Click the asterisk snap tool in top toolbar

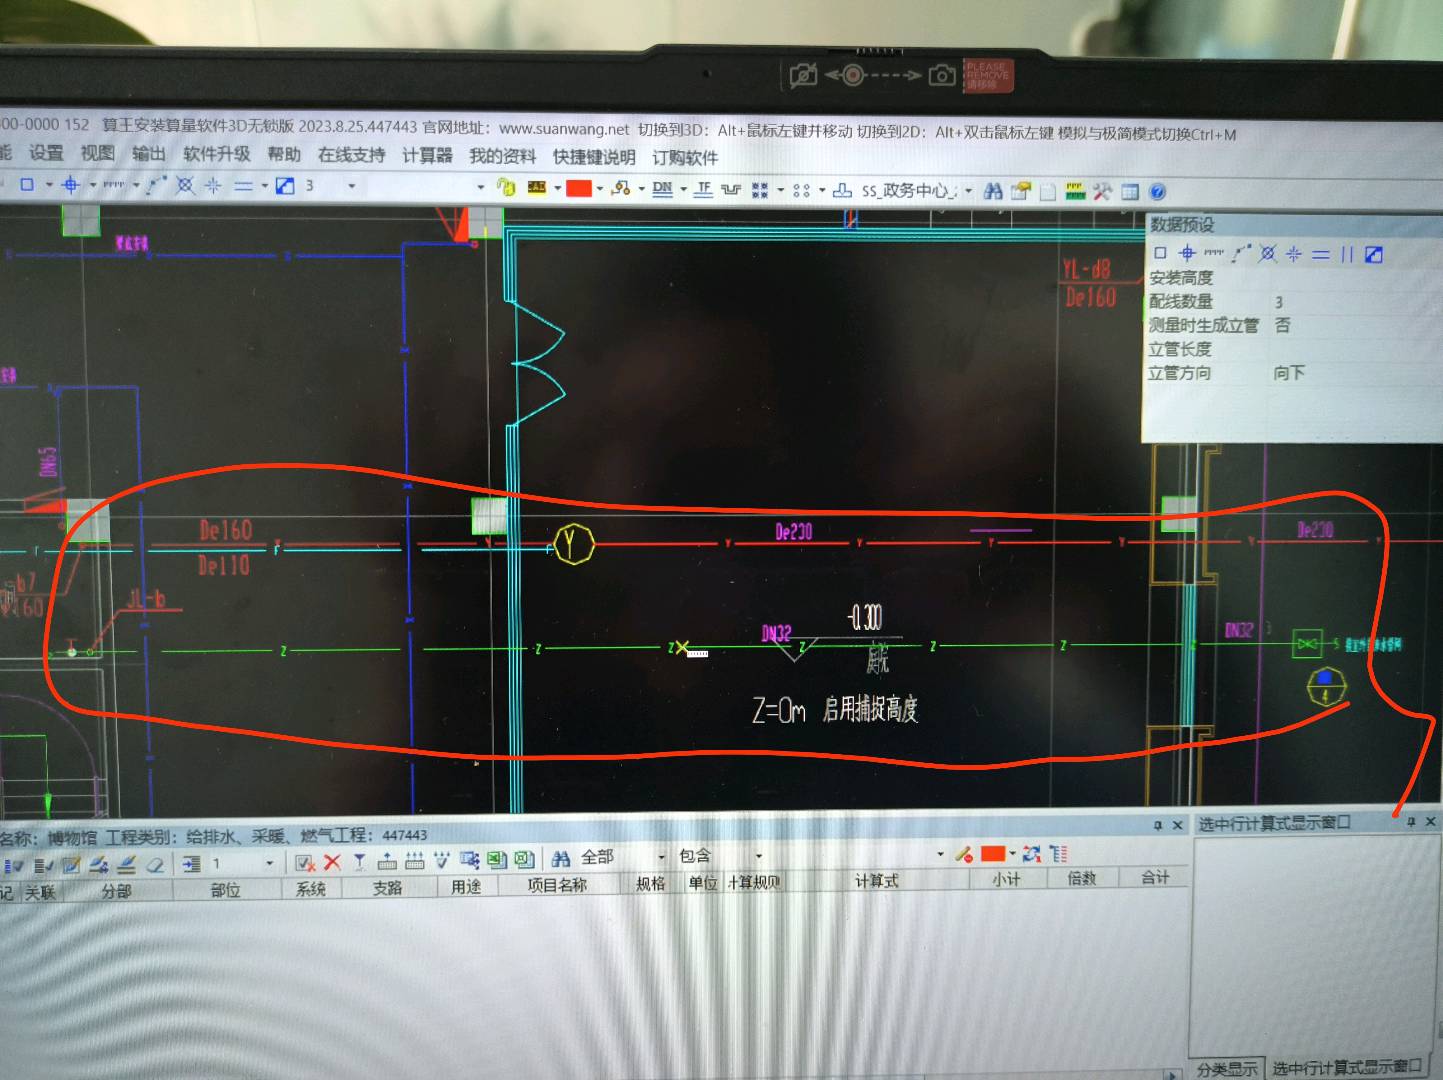[213, 185]
